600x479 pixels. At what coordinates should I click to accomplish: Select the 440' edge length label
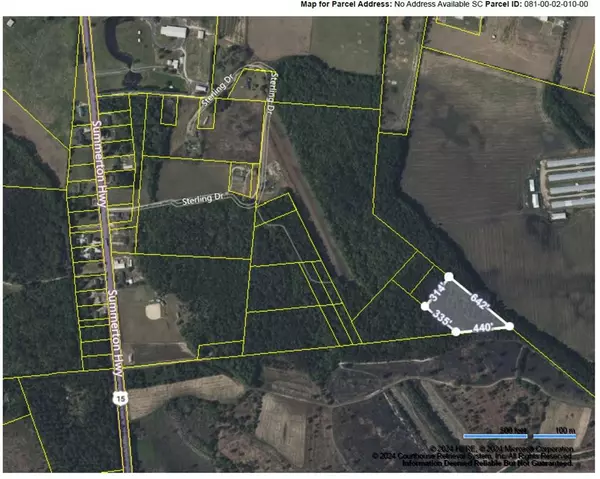coord(484,328)
